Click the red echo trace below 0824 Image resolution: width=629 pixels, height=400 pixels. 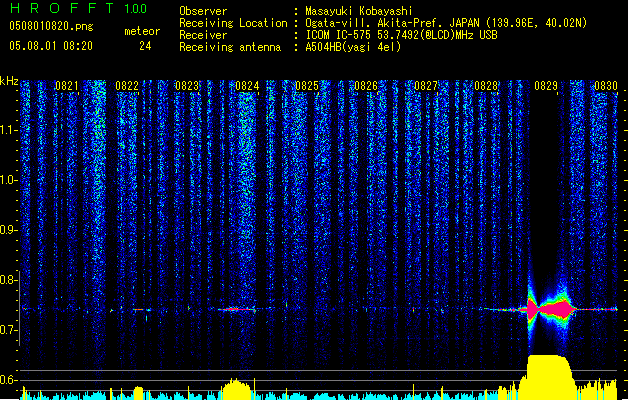tap(239, 309)
